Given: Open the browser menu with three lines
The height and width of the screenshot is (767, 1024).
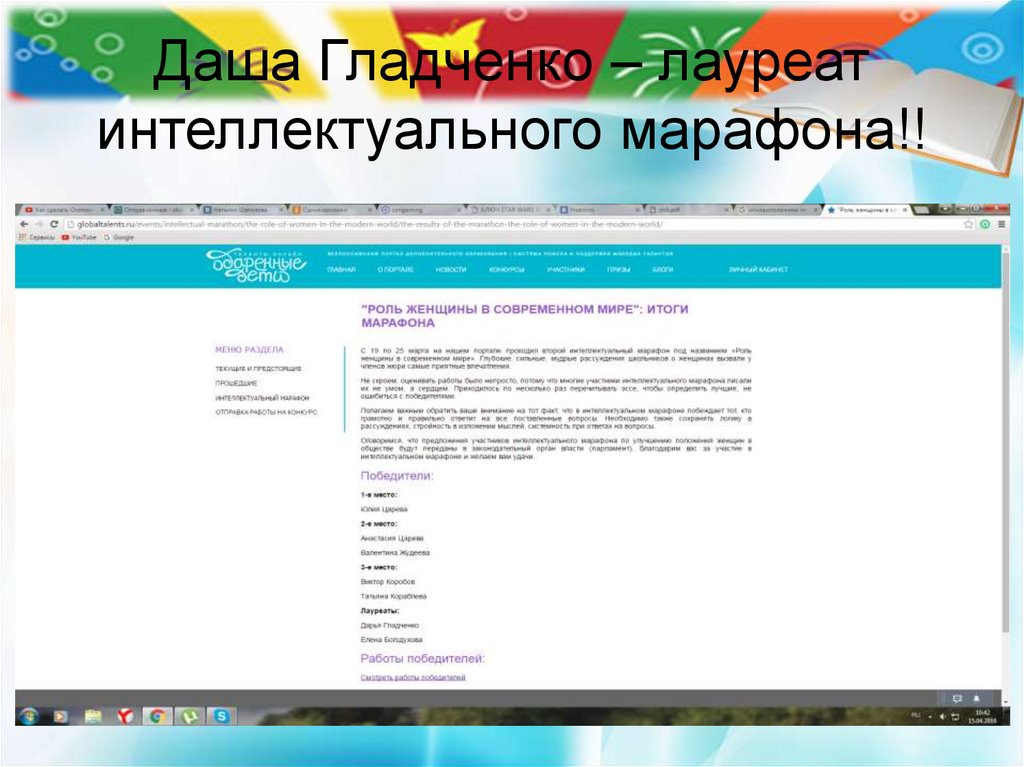Looking at the screenshot, I should tap(1001, 224).
